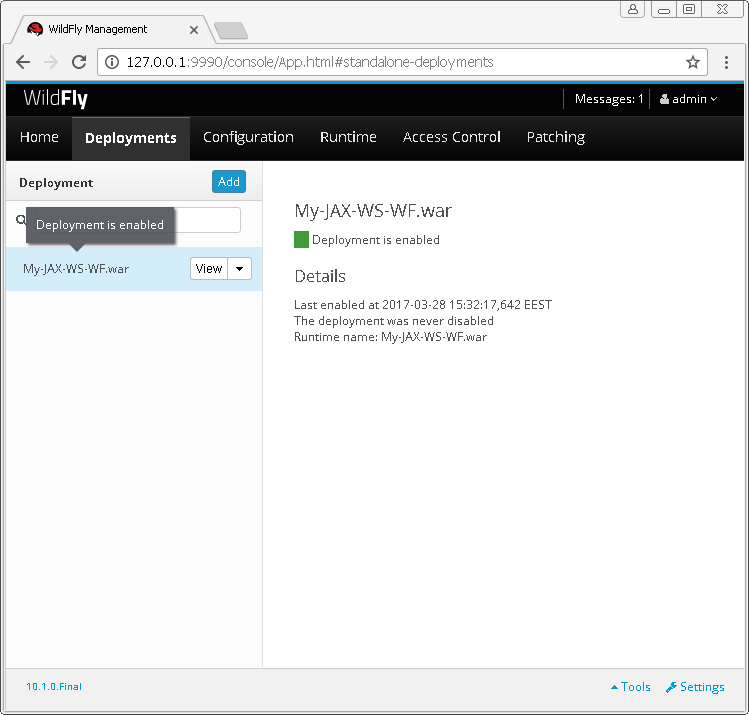Expand the dropdown arrow next to View

pyautogui.click(x=240, y=268)
